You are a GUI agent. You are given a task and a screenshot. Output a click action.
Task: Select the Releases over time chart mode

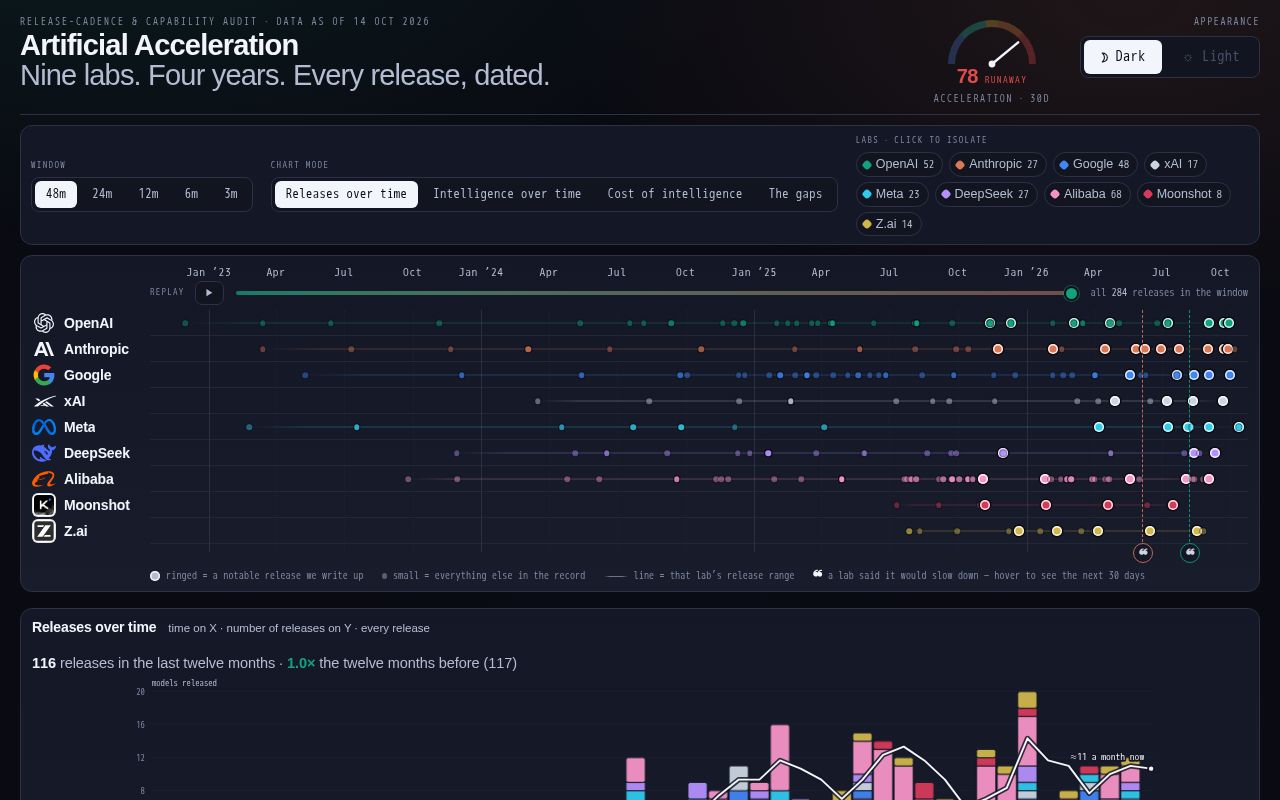coord(346,194)
